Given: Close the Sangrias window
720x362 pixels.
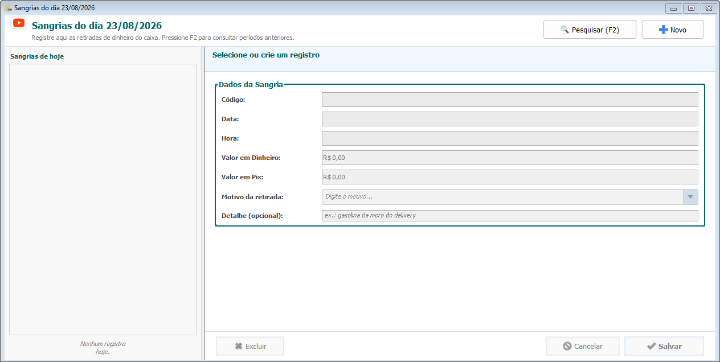Looking at the screenshot, I should tap(708, 8).
